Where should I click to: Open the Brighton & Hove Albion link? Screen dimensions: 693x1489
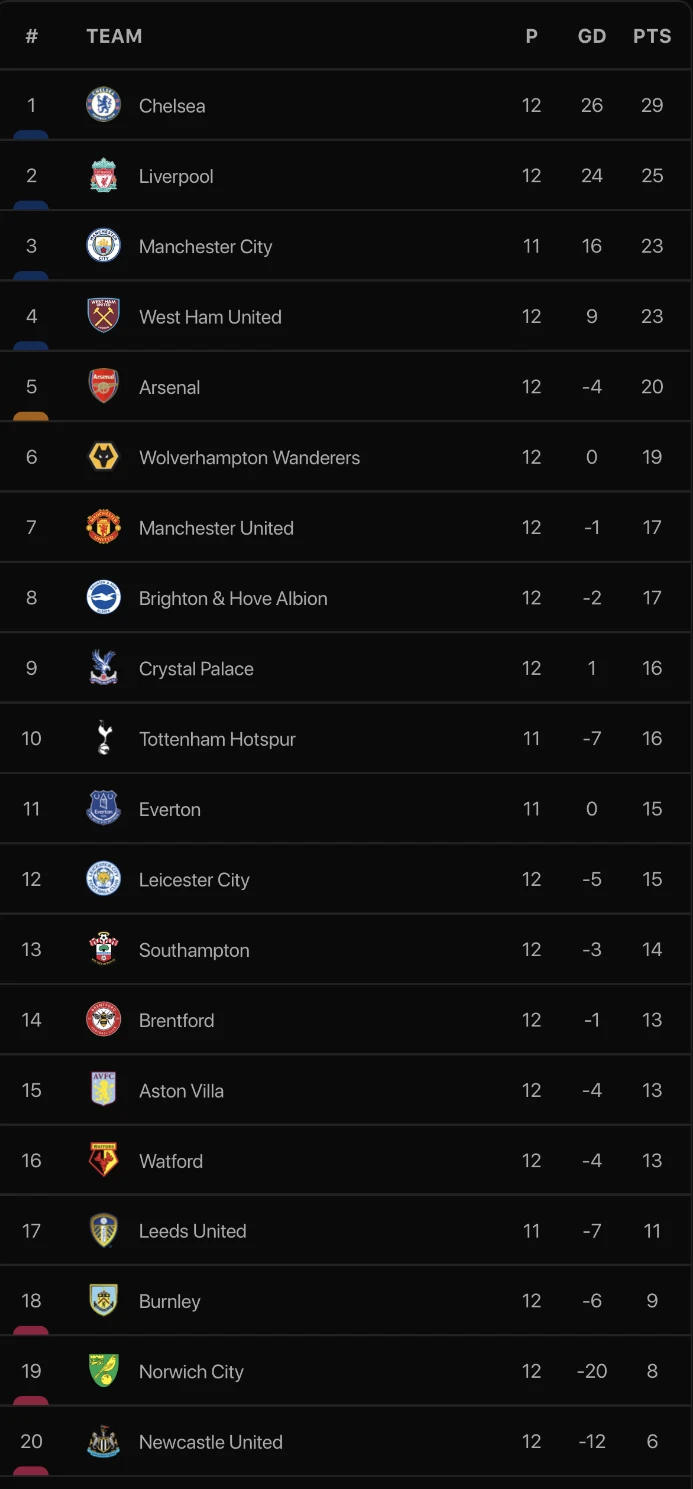233,598
